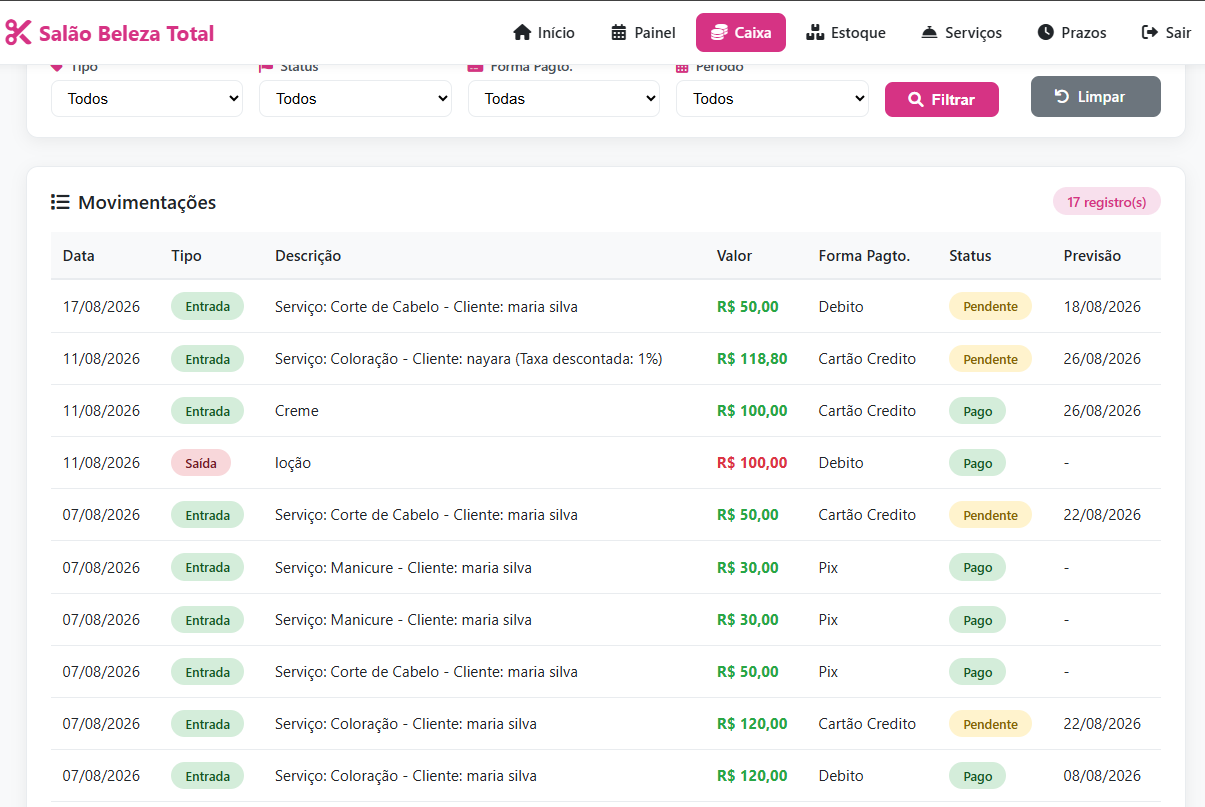Viewport: 1205px width, 807px height.
Task: Open Prazos via the clock icon
Action: [x=1046, y=33]
